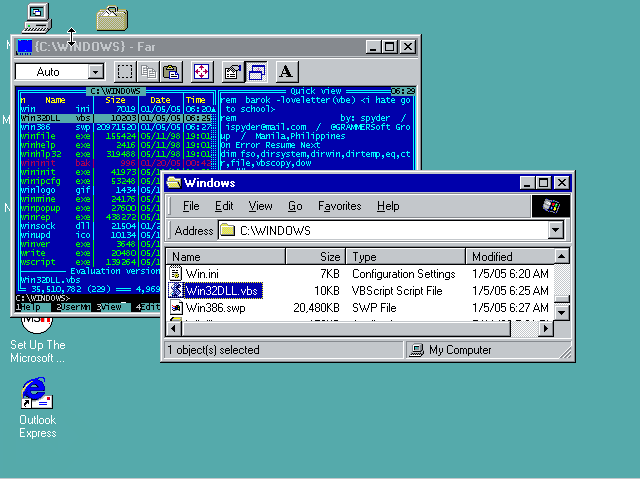Click the 2UserMn key in Far

(74, 307)
